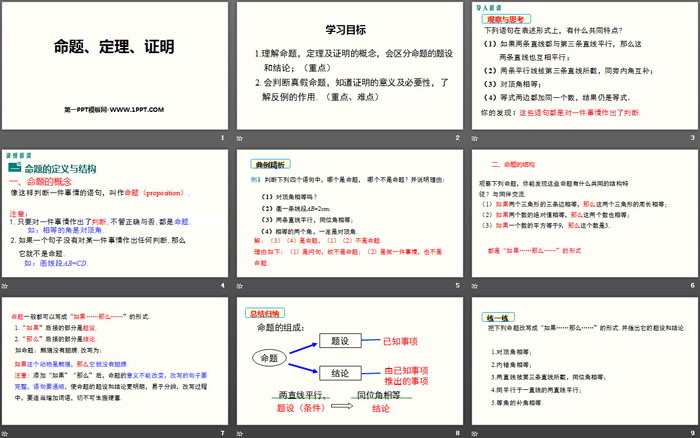This screenshot has height=438, width=700.
Task: Select slide 1 title slide thumbnail
Action: point(114,65)
